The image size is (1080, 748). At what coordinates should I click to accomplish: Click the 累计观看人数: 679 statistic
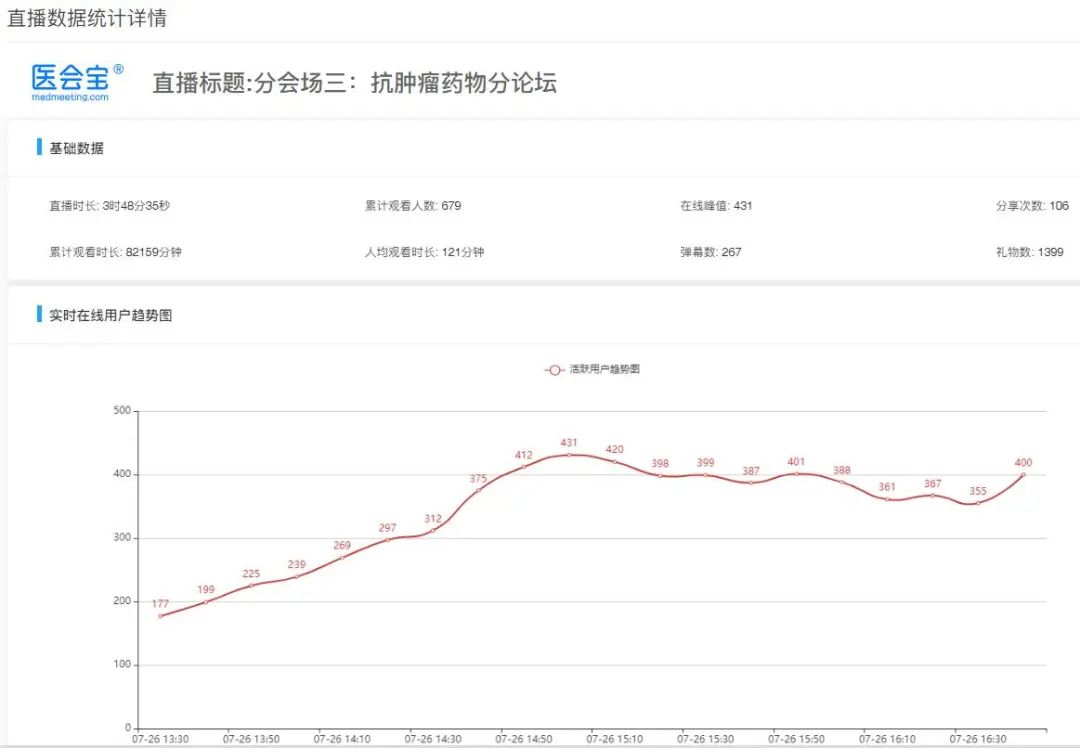413,205
